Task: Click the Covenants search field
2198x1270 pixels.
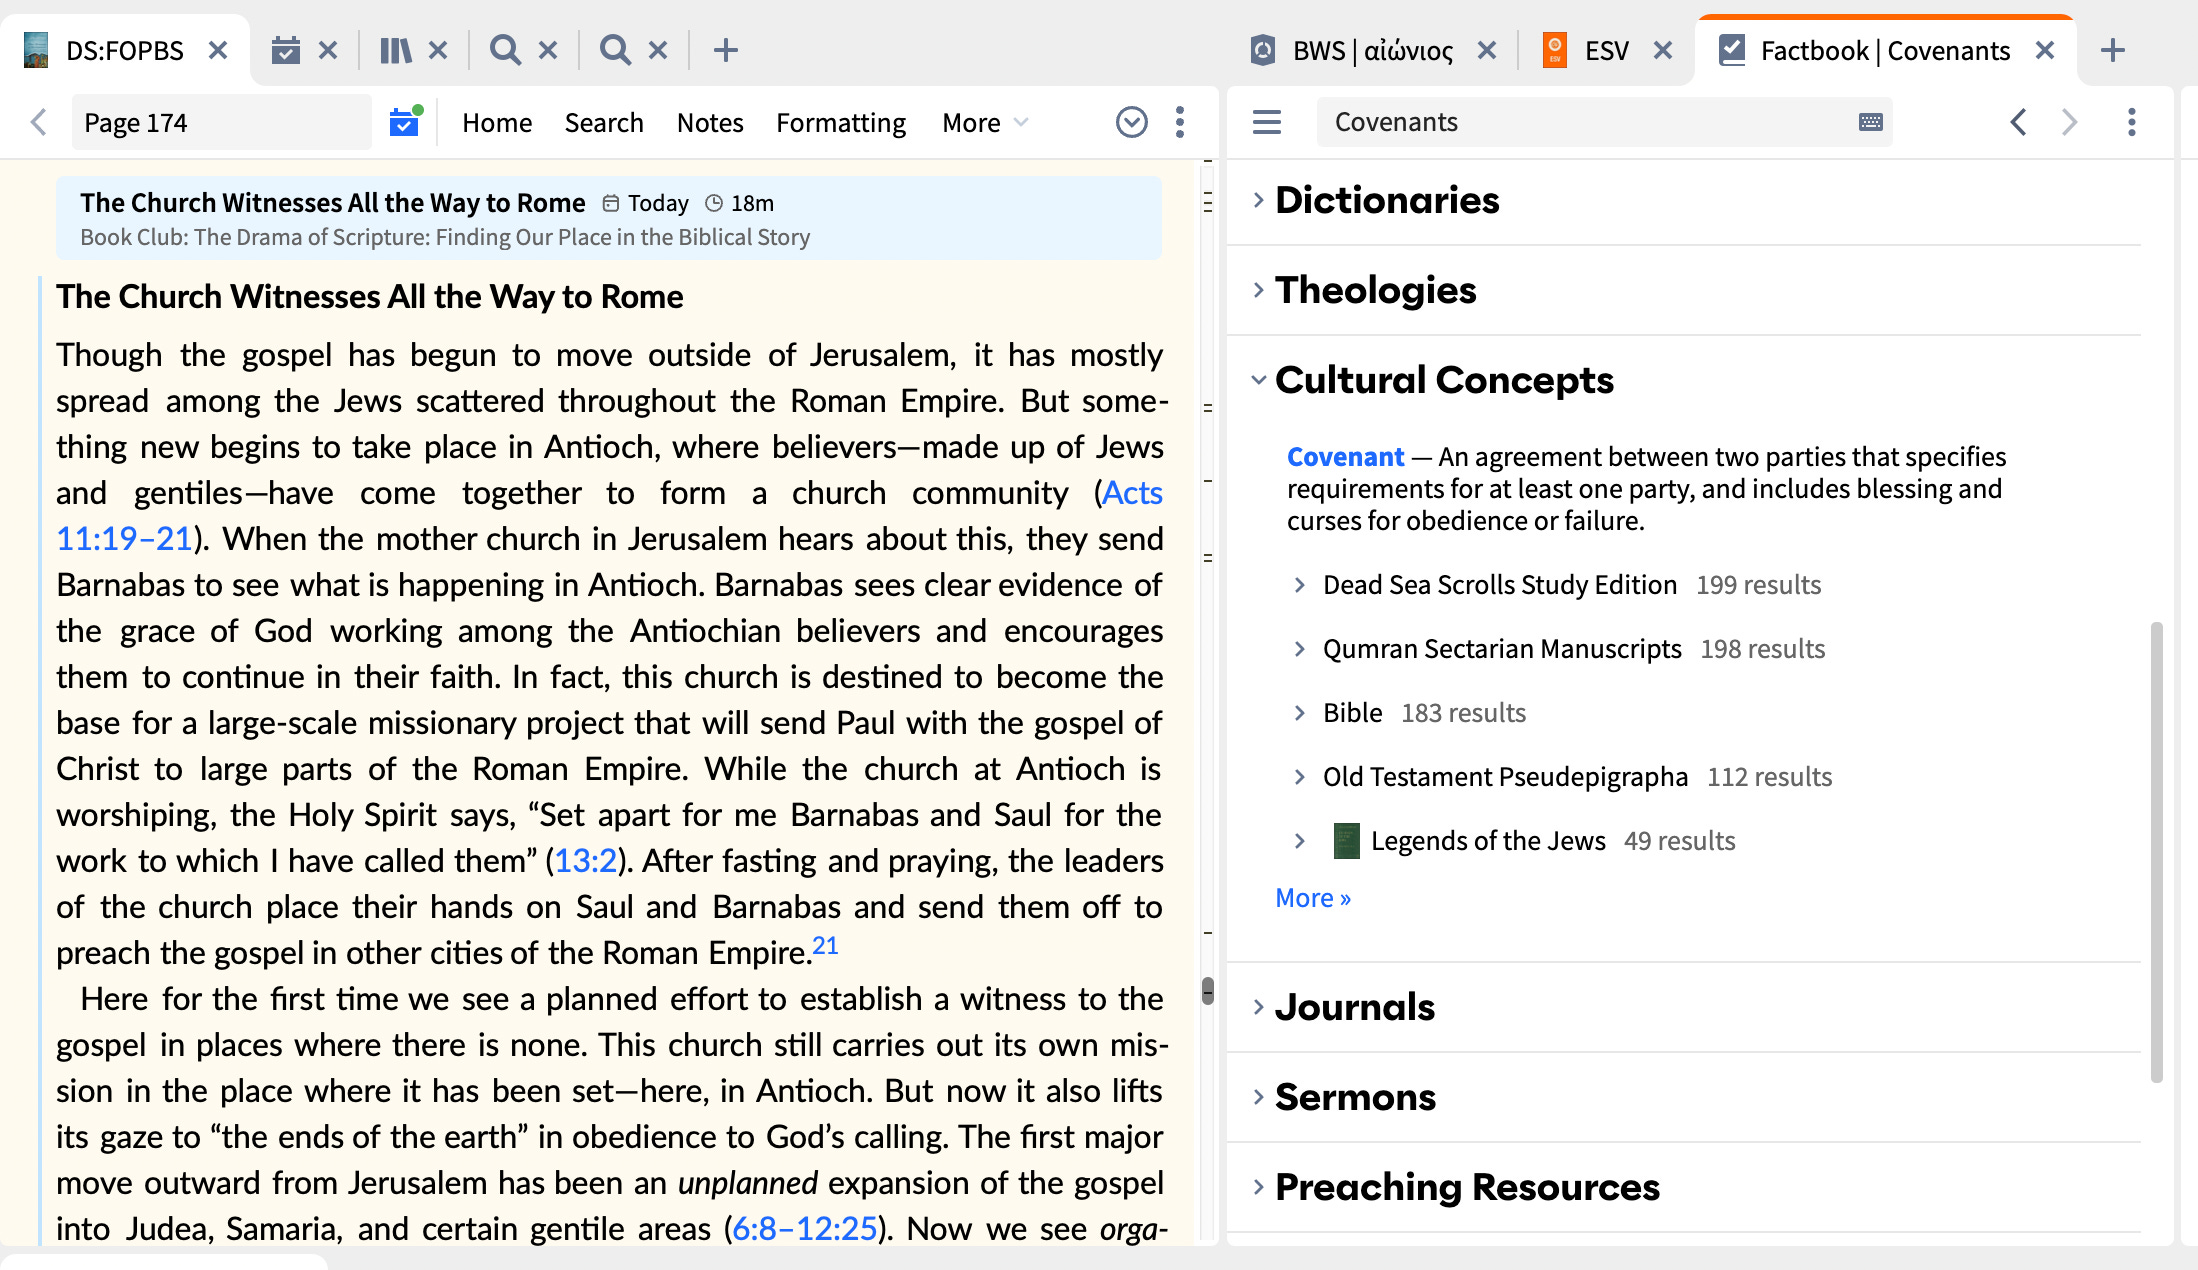Action: (x=1604, y=122)
